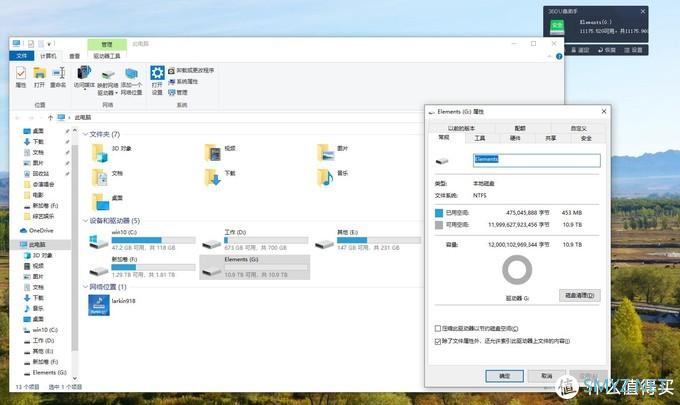Click the Elements drive name text field
This screenshot has height=405, width=680.
point(535,159)
